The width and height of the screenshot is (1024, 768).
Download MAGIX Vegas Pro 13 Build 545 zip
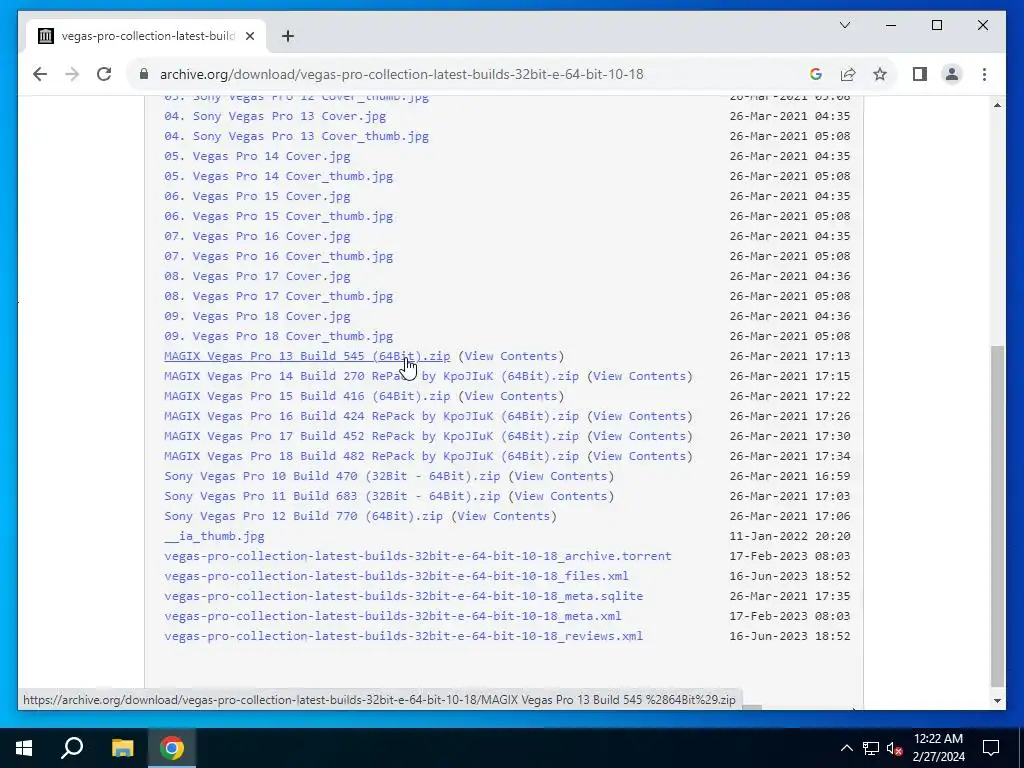[307, 356]
